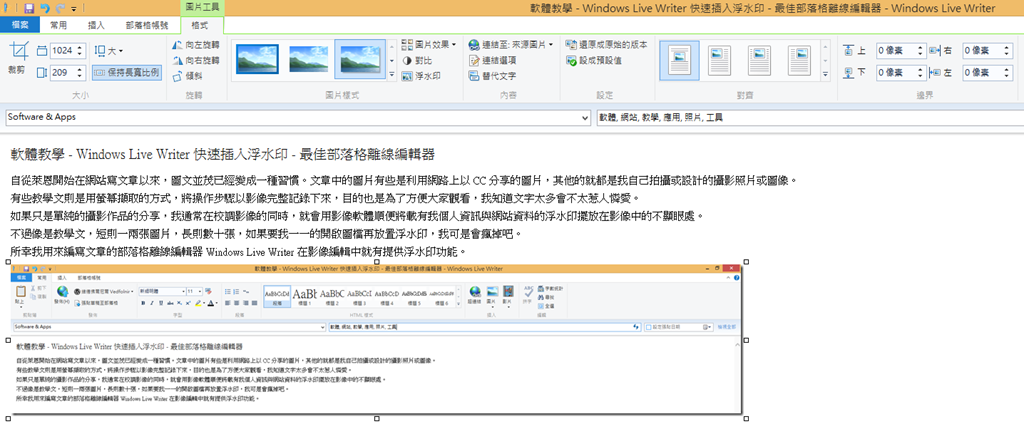Switch to the 插入 Insert tab

[x=97, y=25]
